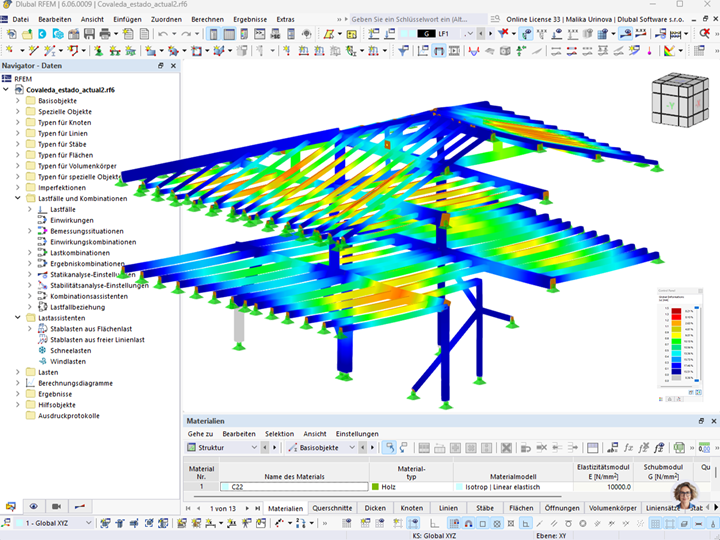
Task: Click the green Holz material type swatch
Action: (x=375, y=487)
